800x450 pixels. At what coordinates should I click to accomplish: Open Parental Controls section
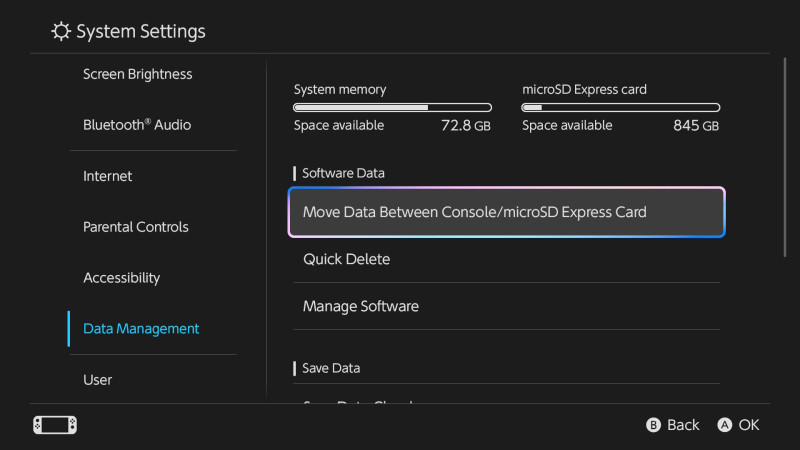click(x=136, y=227)
